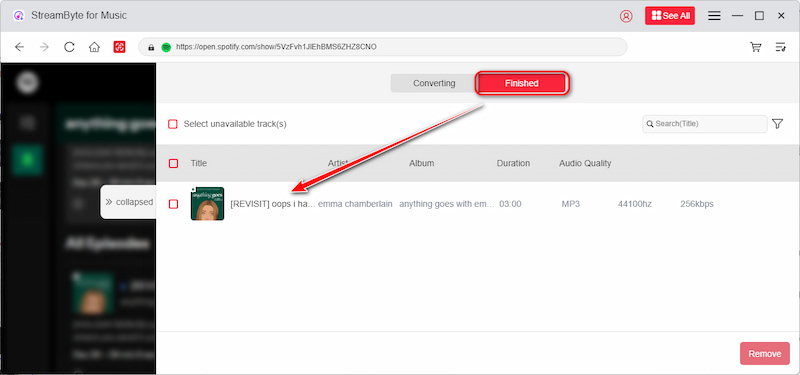Image resolution: width=800 pixels, height=375 pixels.
Task: Tick the checkbox for the REVISIT track
Action: coord(173,204)
